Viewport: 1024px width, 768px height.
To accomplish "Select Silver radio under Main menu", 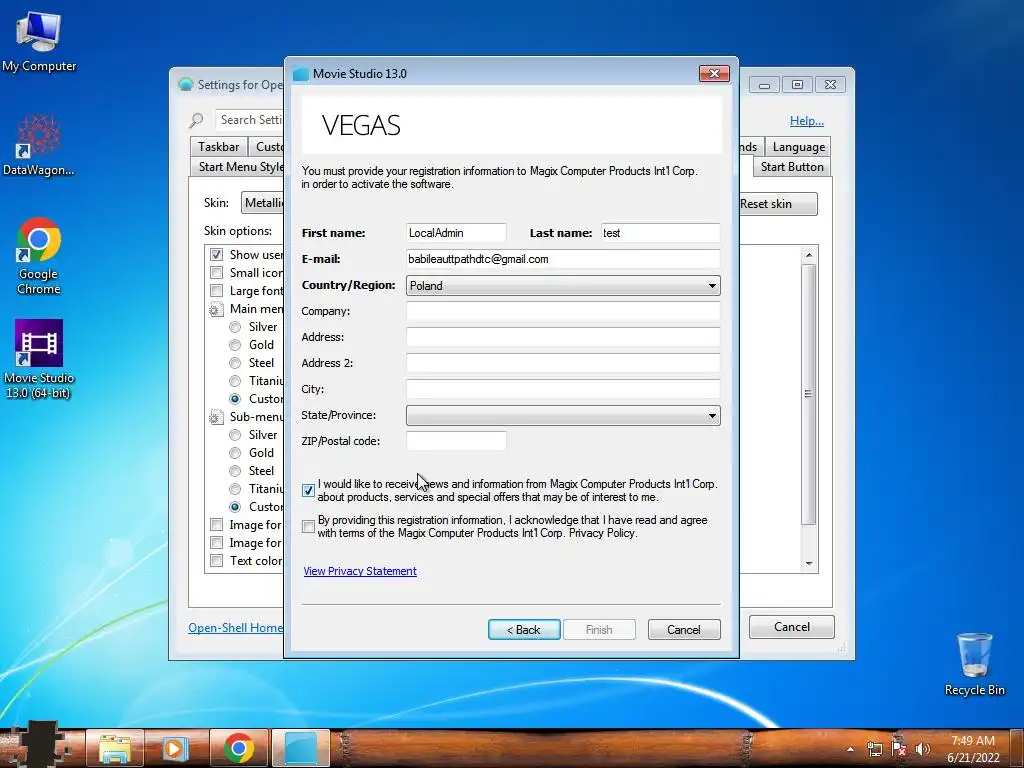I will [x=235, y=327].
